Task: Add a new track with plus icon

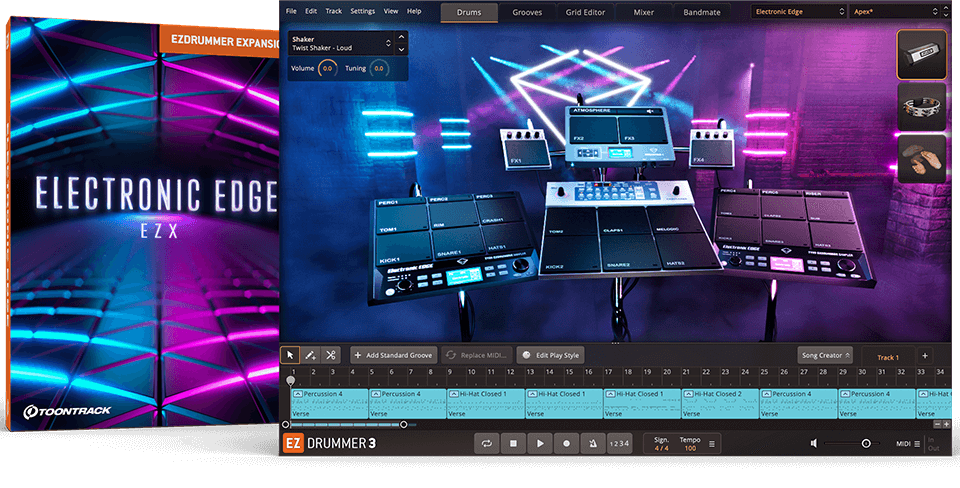Action: [x=924, y=355]
